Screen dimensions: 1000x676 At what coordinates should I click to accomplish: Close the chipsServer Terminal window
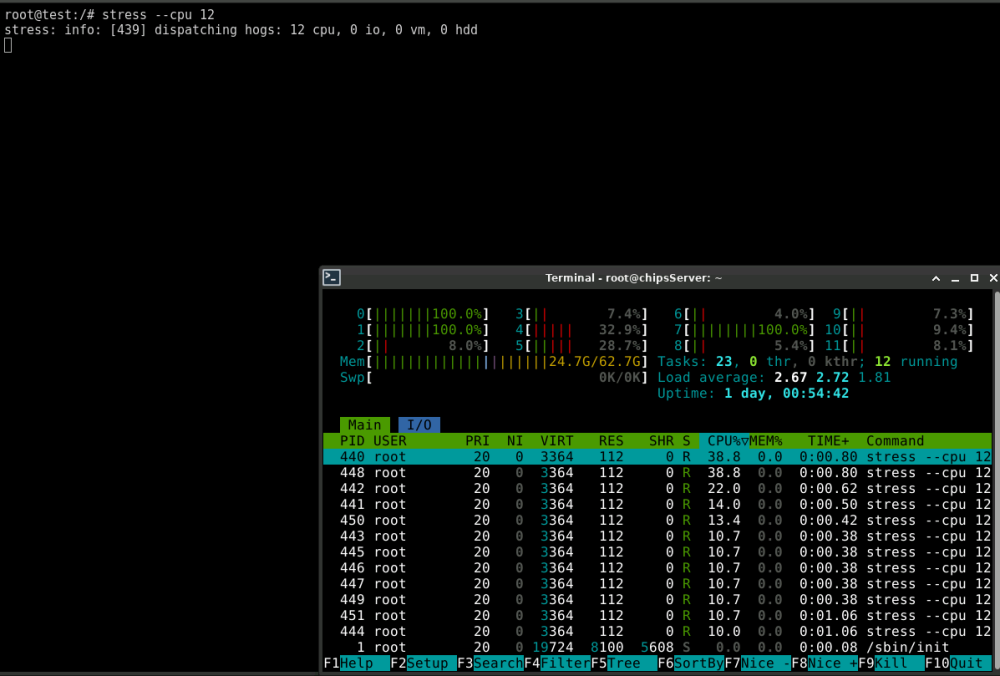(992, 278)
